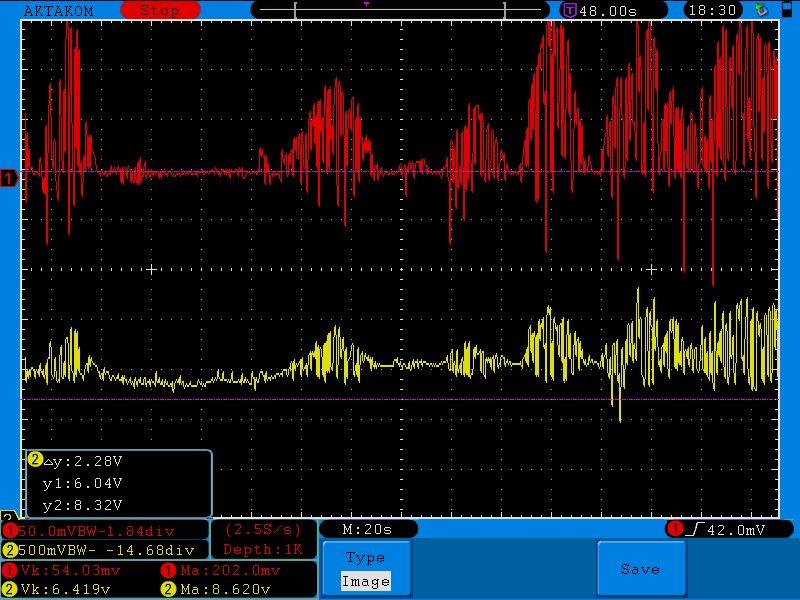The height and width of the screenshot is (600, 800).
Task: Click the cursor Δy:2.28V readout
Action: (x=83, y=461)
